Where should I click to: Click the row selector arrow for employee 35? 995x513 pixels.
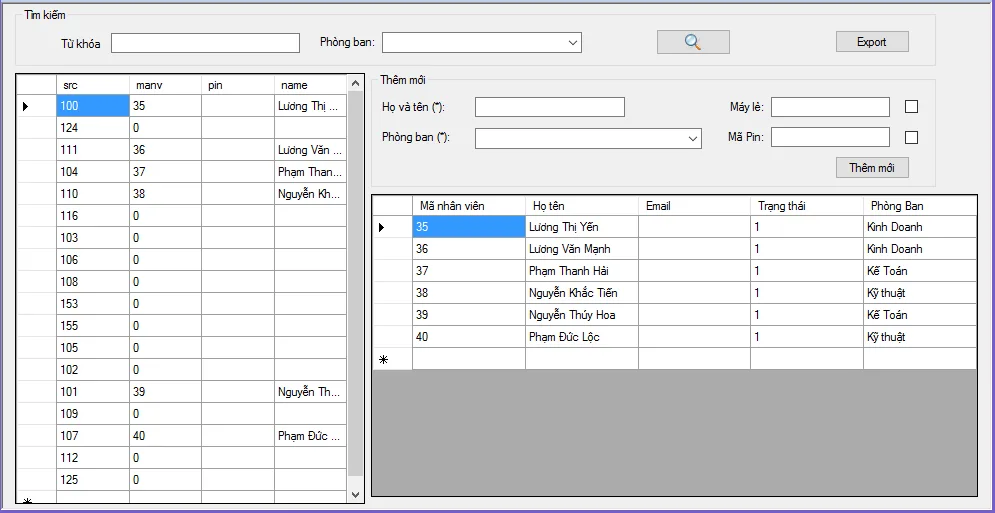click(x=383, y=228)
